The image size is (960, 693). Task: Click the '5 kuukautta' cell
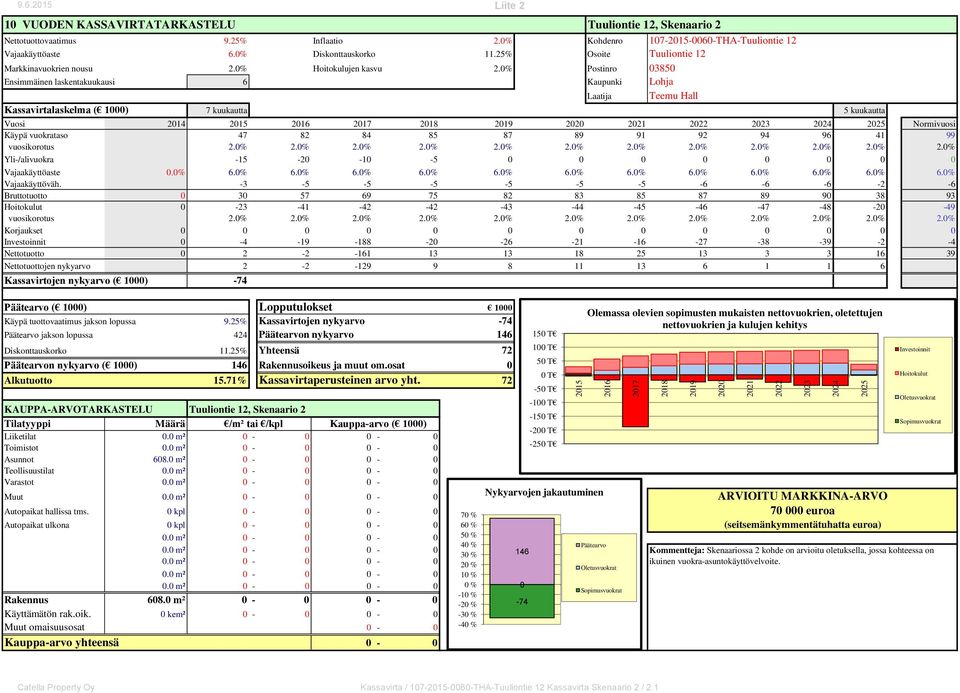click(860, 110)
